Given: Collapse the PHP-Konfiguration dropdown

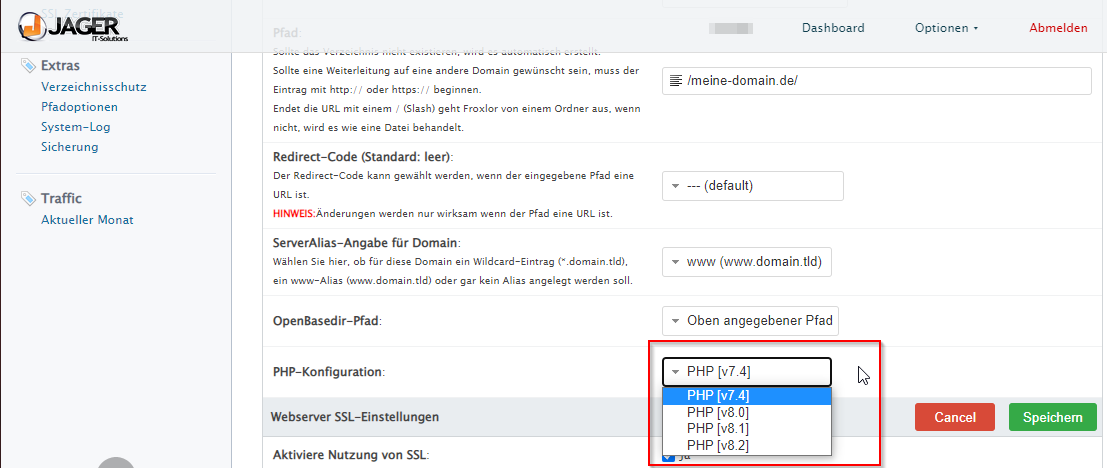Looking at the screenshot, I should click(746, 372).
